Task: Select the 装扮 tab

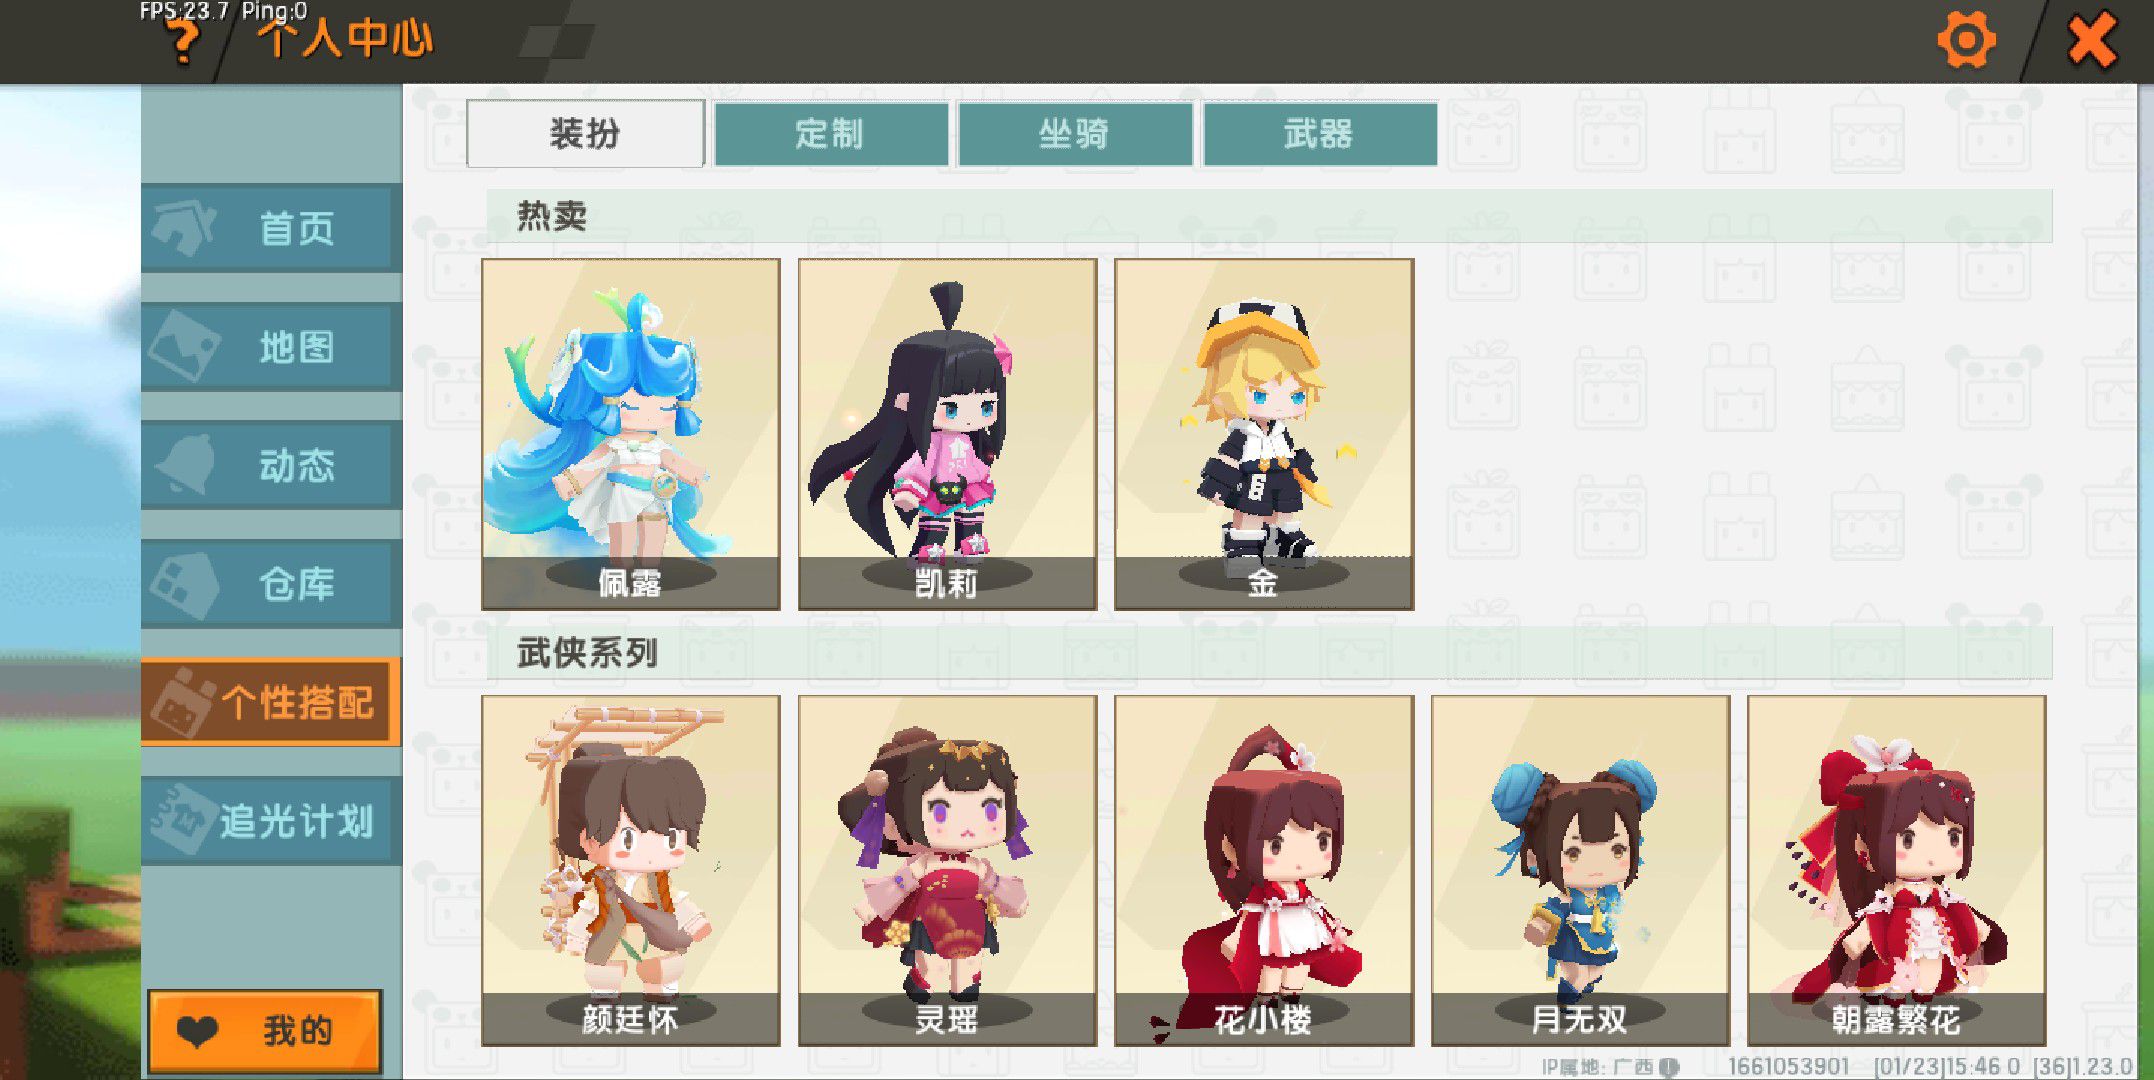Action: [x=586, y=133]
